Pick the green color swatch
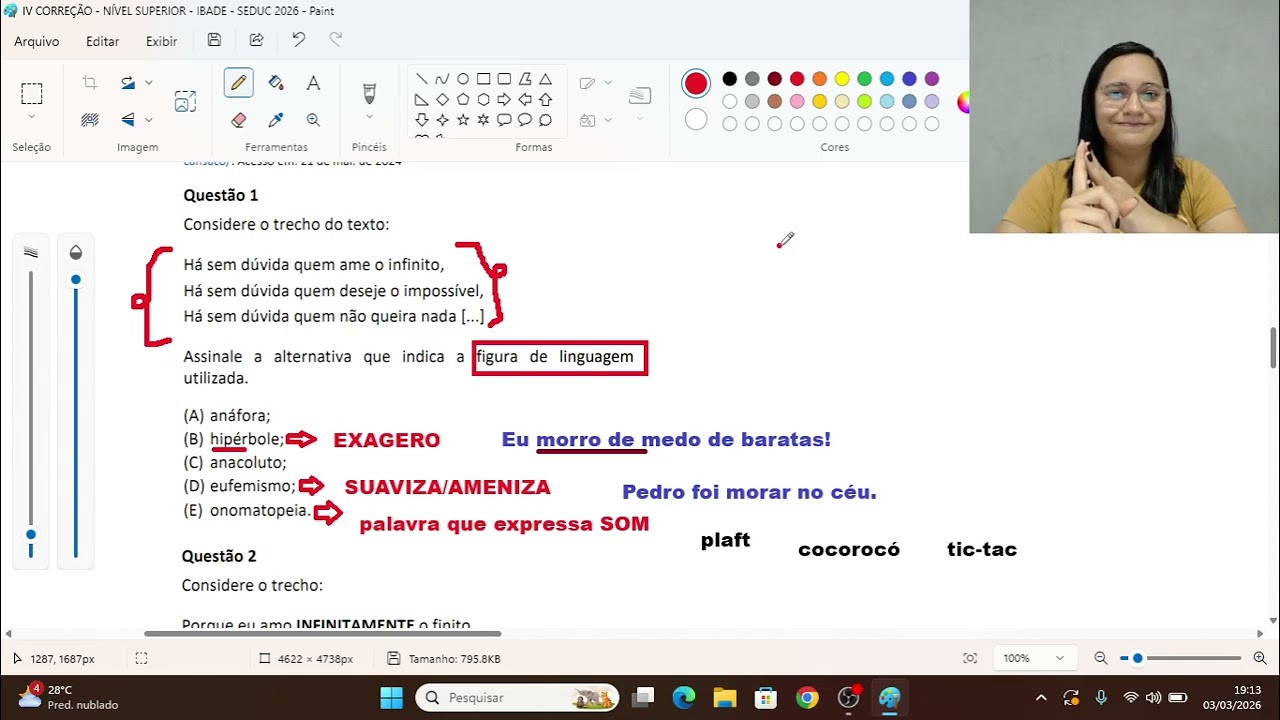Screen dimensions: 1280x720 864,79
